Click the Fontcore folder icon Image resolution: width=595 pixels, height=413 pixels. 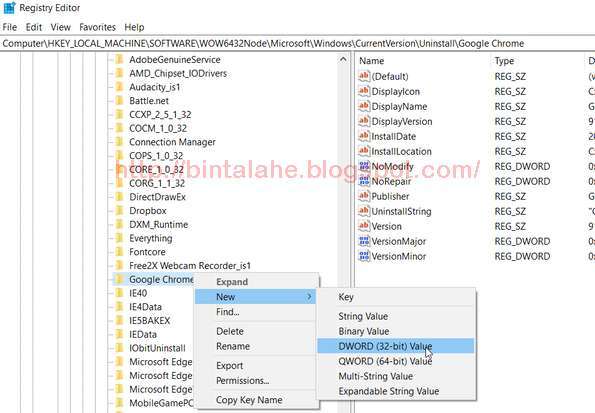[x=119, y=252]
